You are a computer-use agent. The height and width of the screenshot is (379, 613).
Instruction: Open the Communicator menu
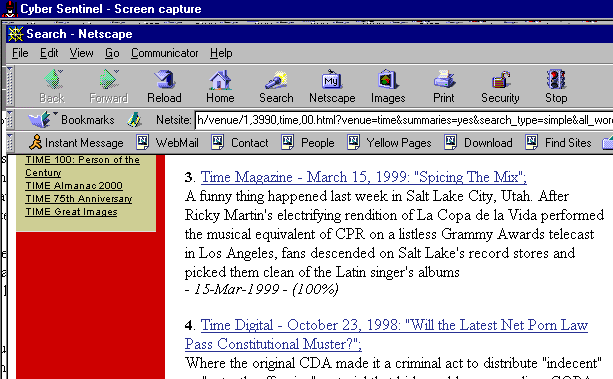pos(165,53)
